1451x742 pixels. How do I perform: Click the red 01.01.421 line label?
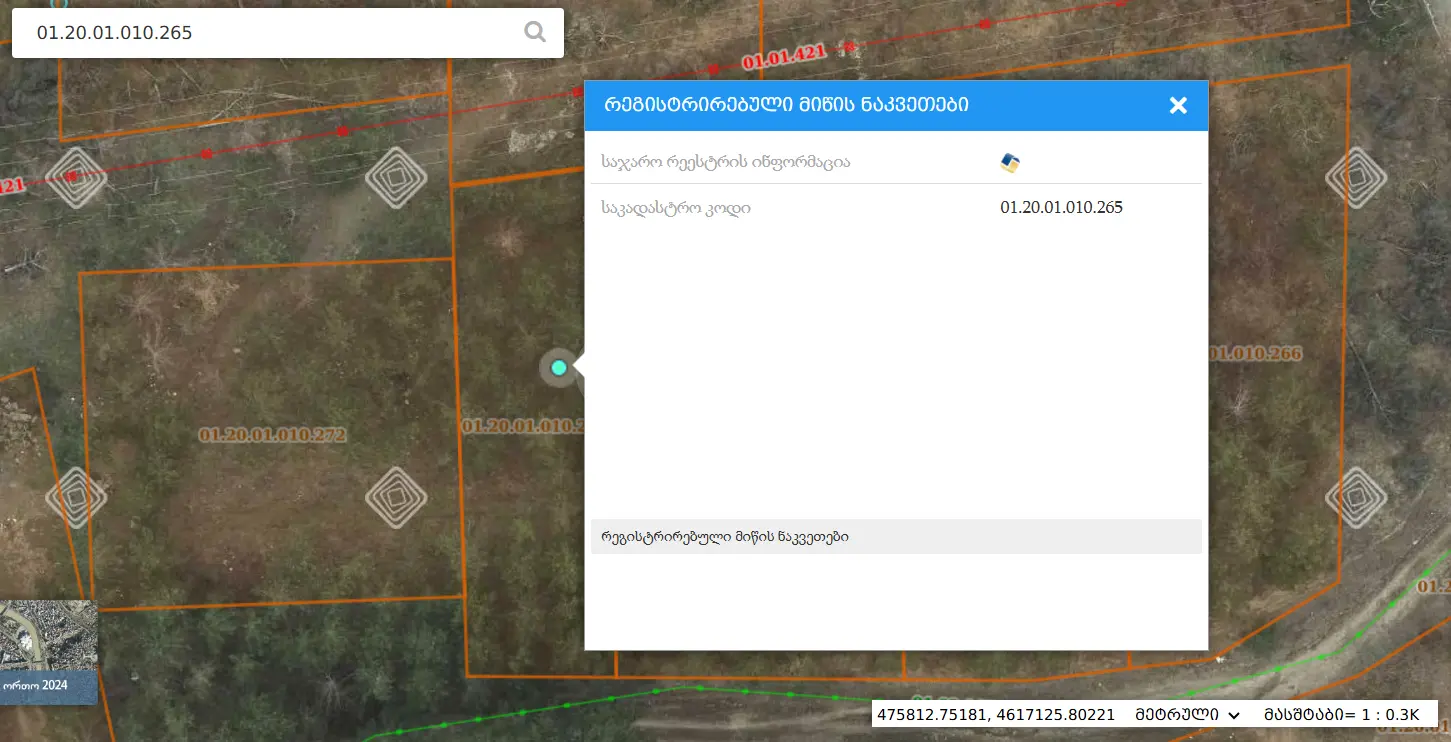[784, 58]
